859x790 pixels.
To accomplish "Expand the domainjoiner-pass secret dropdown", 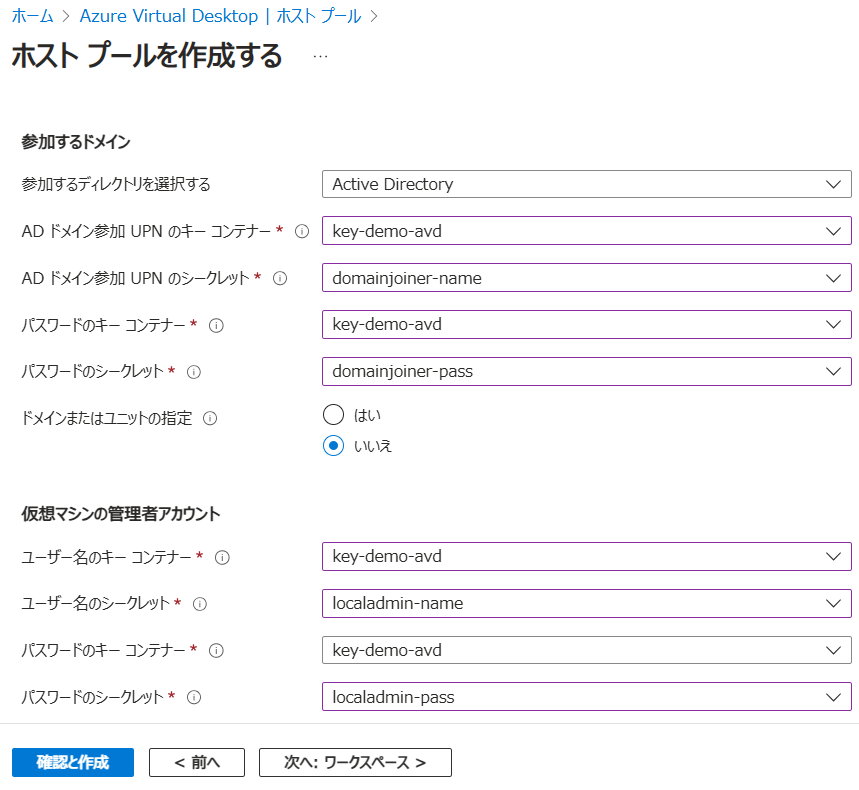I will [x=586, y=371].
